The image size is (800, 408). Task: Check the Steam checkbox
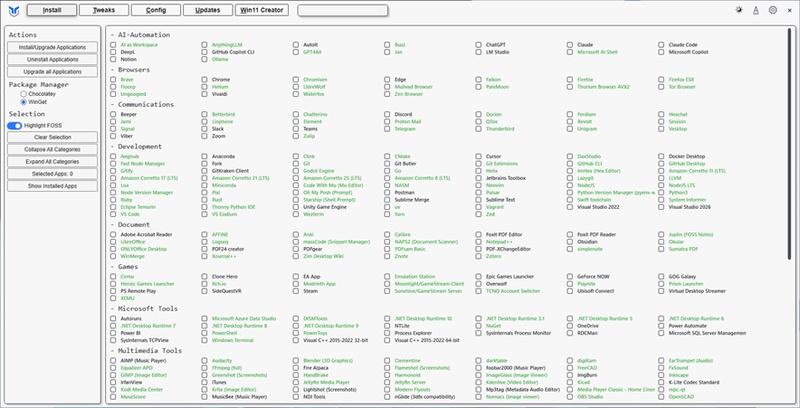pos(296,291)
